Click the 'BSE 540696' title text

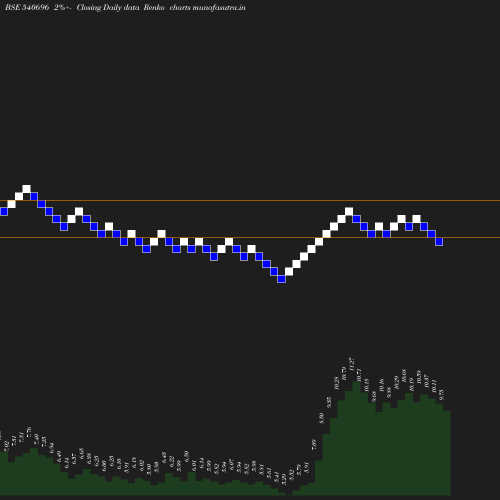[x=27, y=7]
